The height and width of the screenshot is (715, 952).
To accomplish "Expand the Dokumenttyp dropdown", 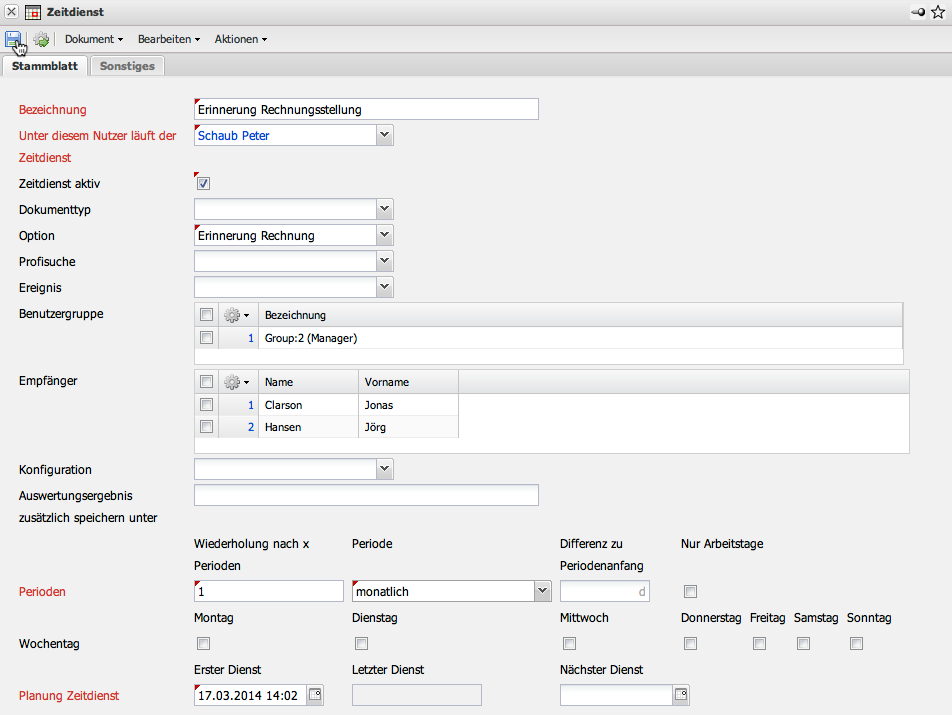I will point(385,209).
